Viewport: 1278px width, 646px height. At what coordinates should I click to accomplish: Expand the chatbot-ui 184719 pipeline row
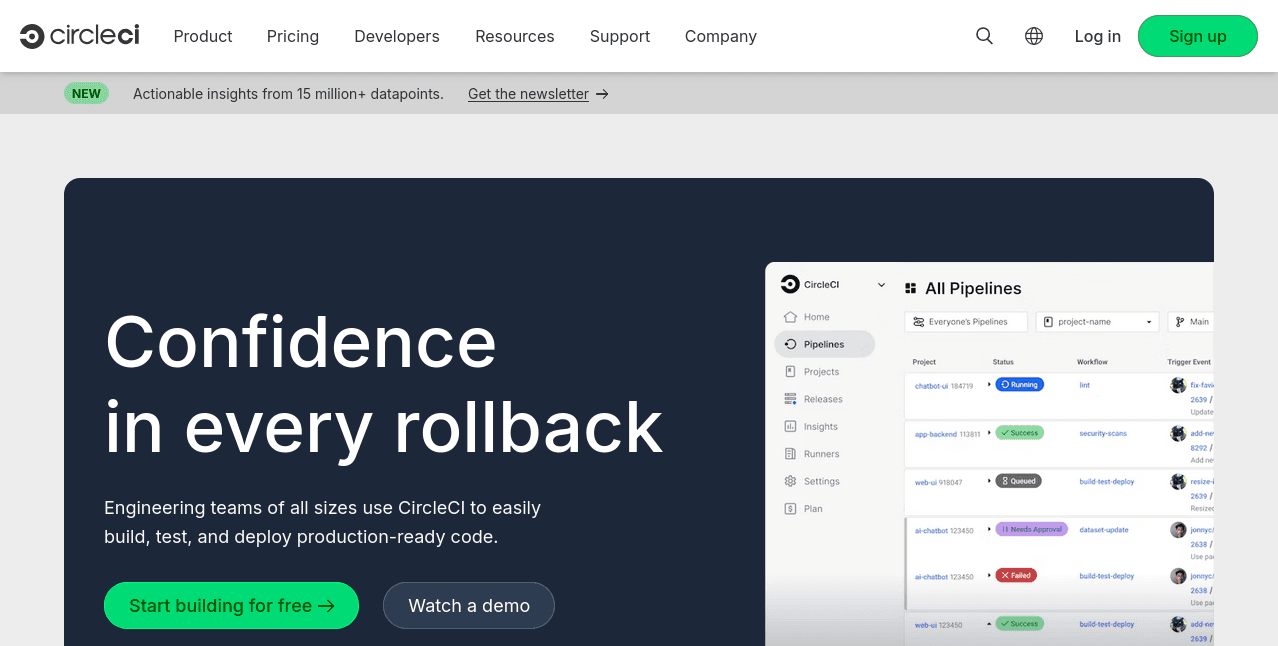pyautogui.click(x=989, y=384)
